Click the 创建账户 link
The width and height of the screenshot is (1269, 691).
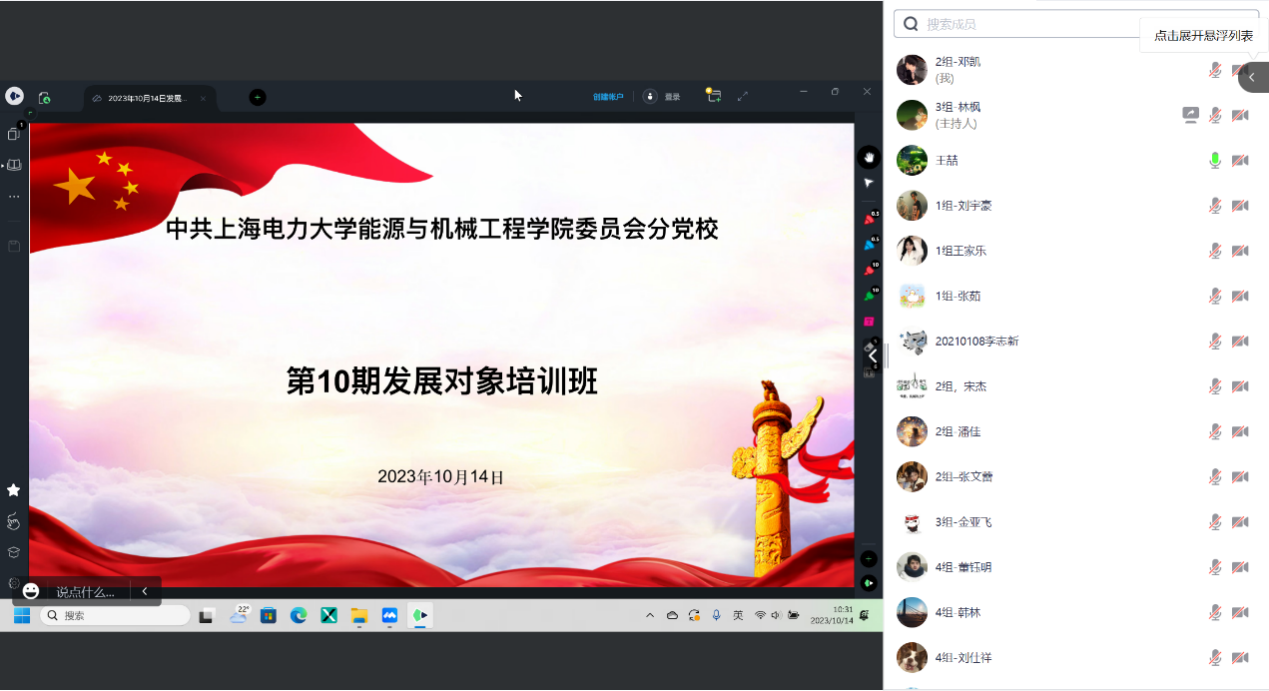point(607,97)
